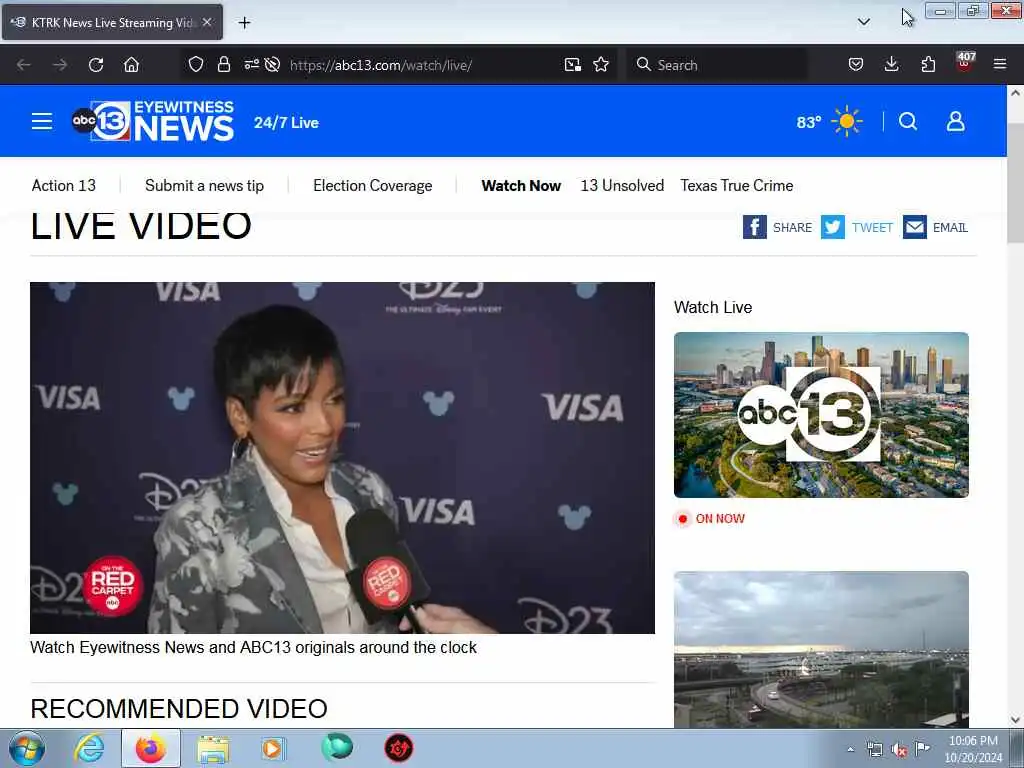Open the Firefox application menu

[1000, 64]
